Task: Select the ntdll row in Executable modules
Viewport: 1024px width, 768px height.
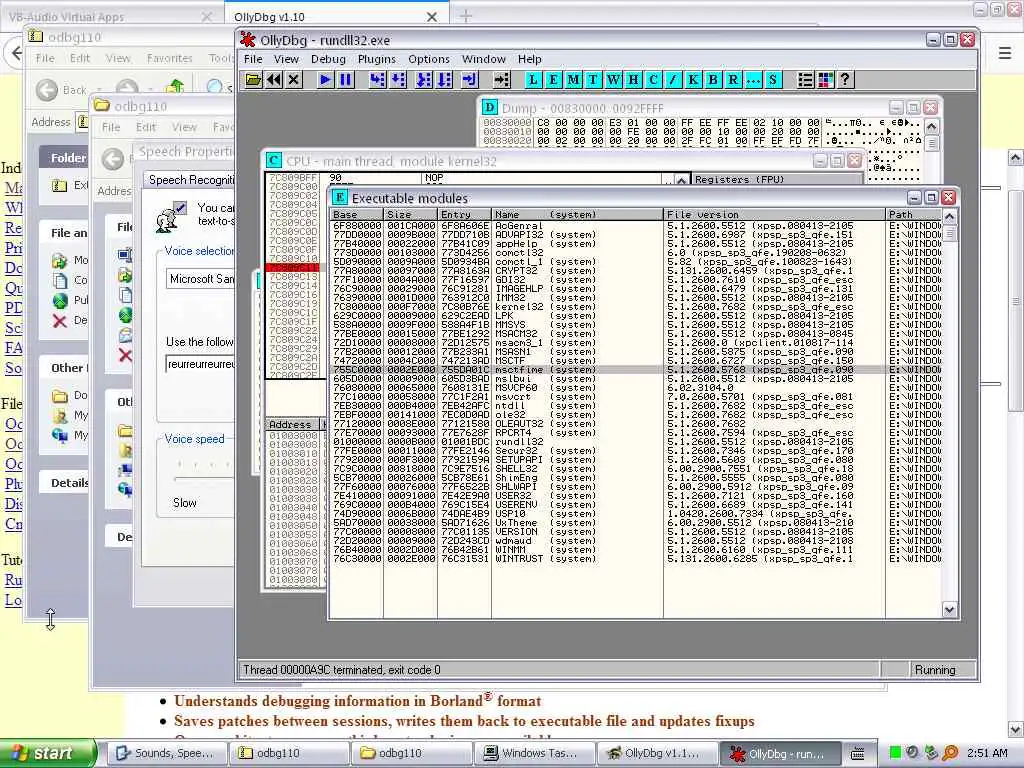Action: point(636,406)
